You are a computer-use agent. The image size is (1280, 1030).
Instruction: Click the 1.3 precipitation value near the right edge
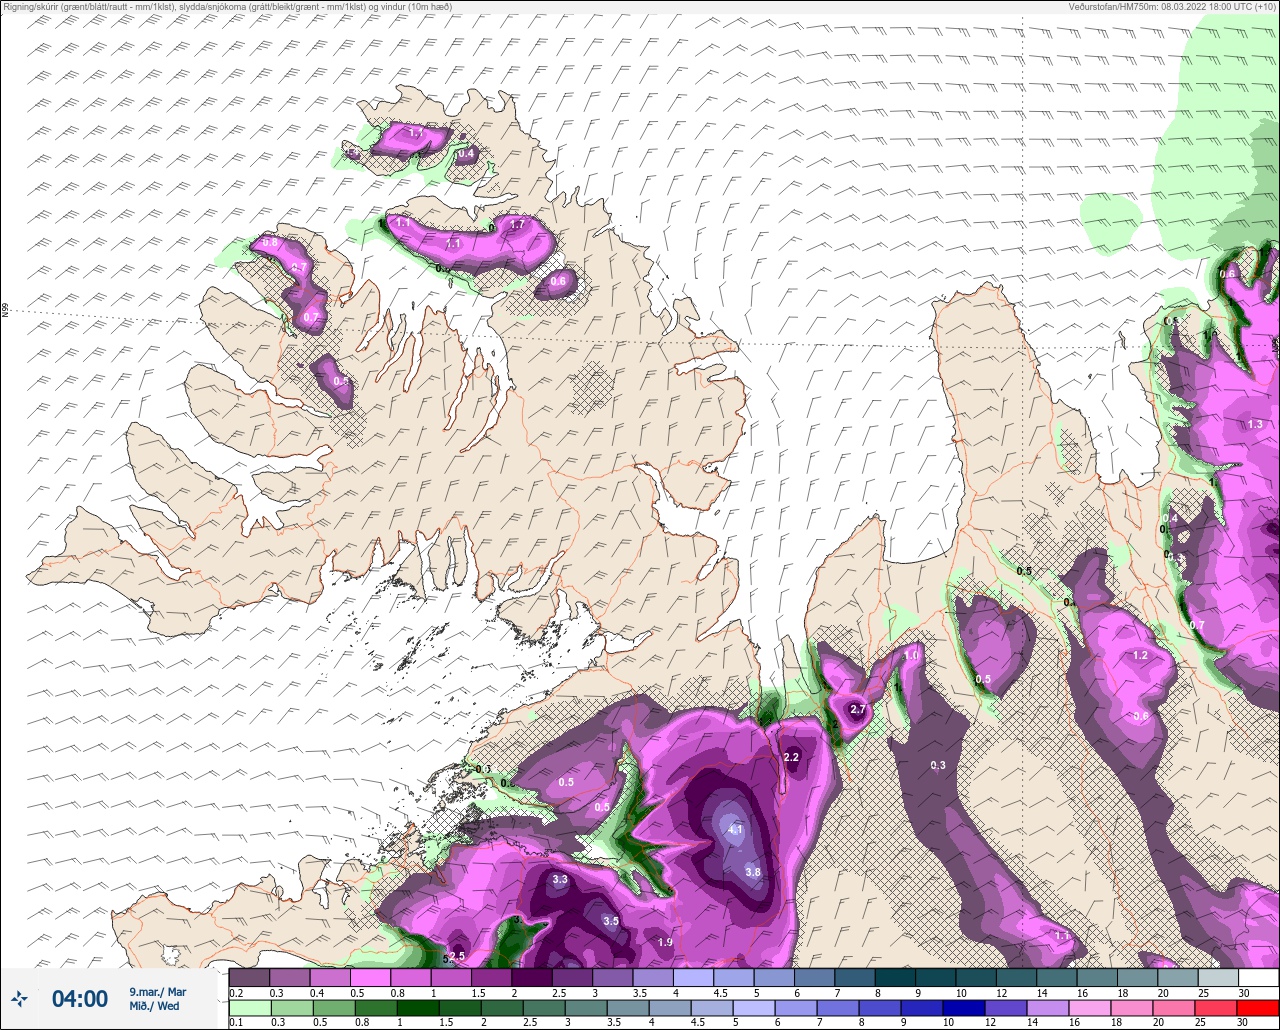click(1256, 424)
